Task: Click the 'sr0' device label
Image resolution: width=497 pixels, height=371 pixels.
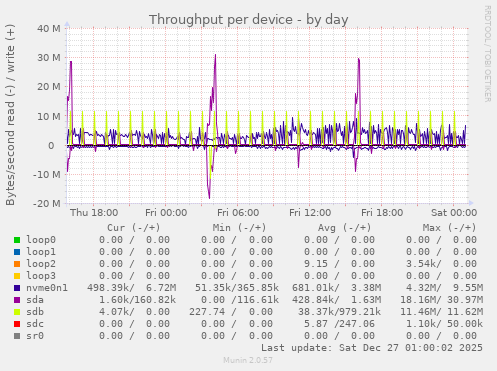Action: coord(35,336)
